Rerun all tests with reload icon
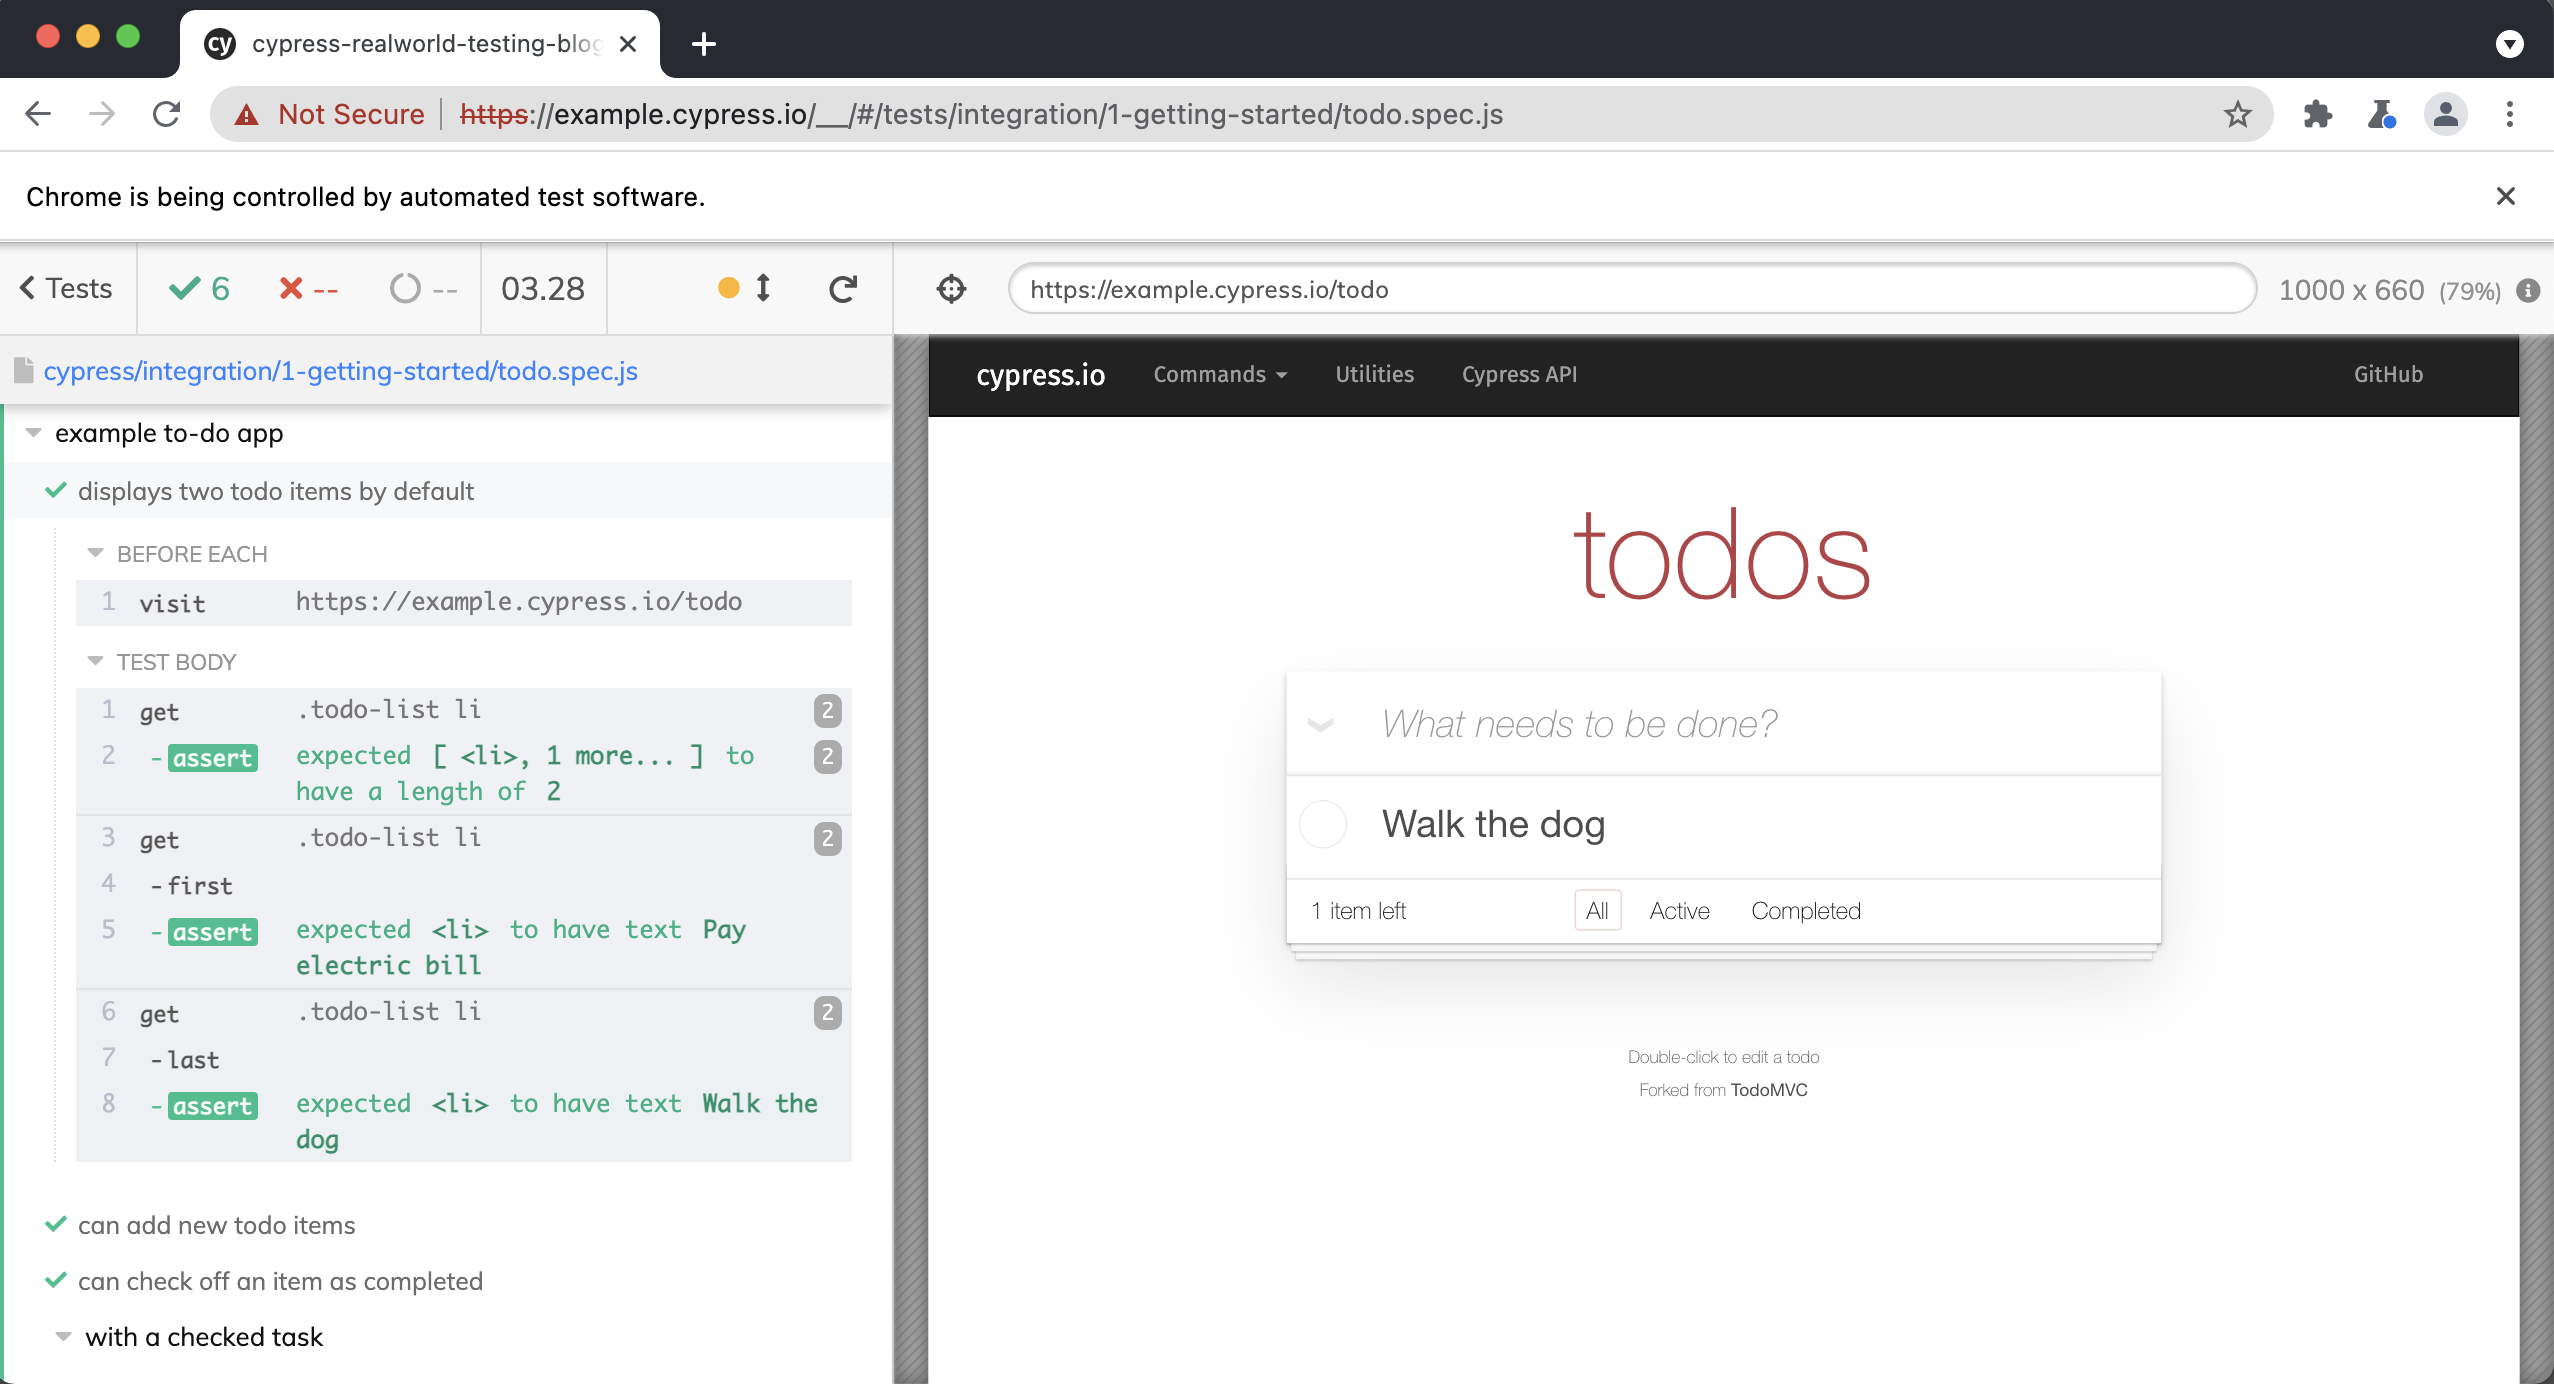 pos(843,288)
